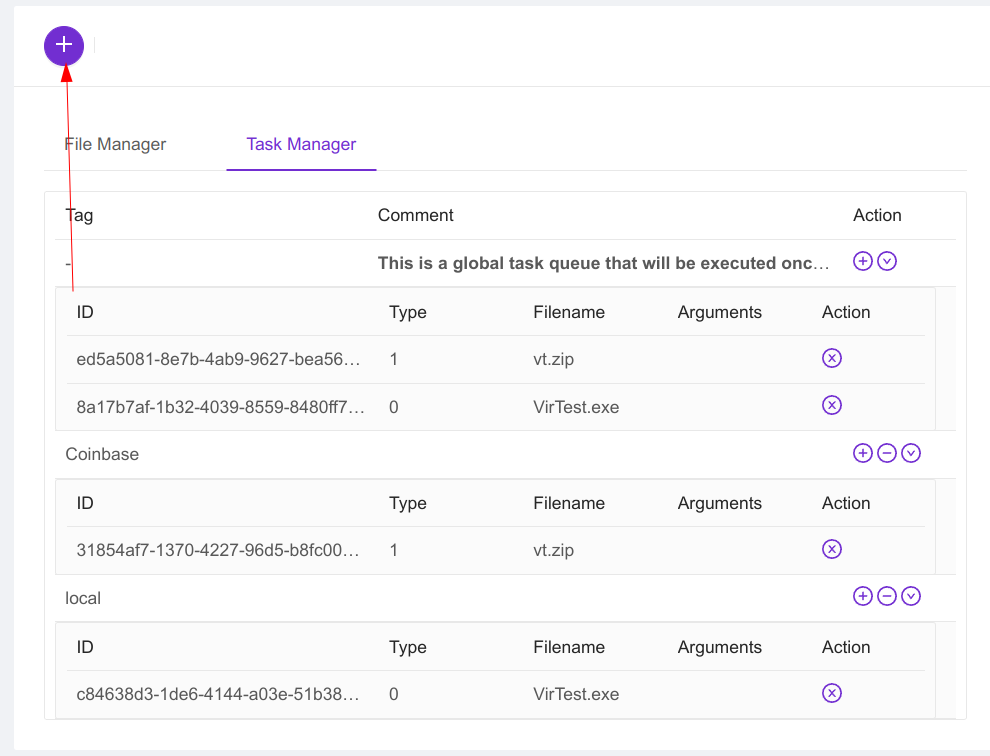Viewport: 990px width, 756px height.
Task: Select the local tag row
Action: [83, 598]
